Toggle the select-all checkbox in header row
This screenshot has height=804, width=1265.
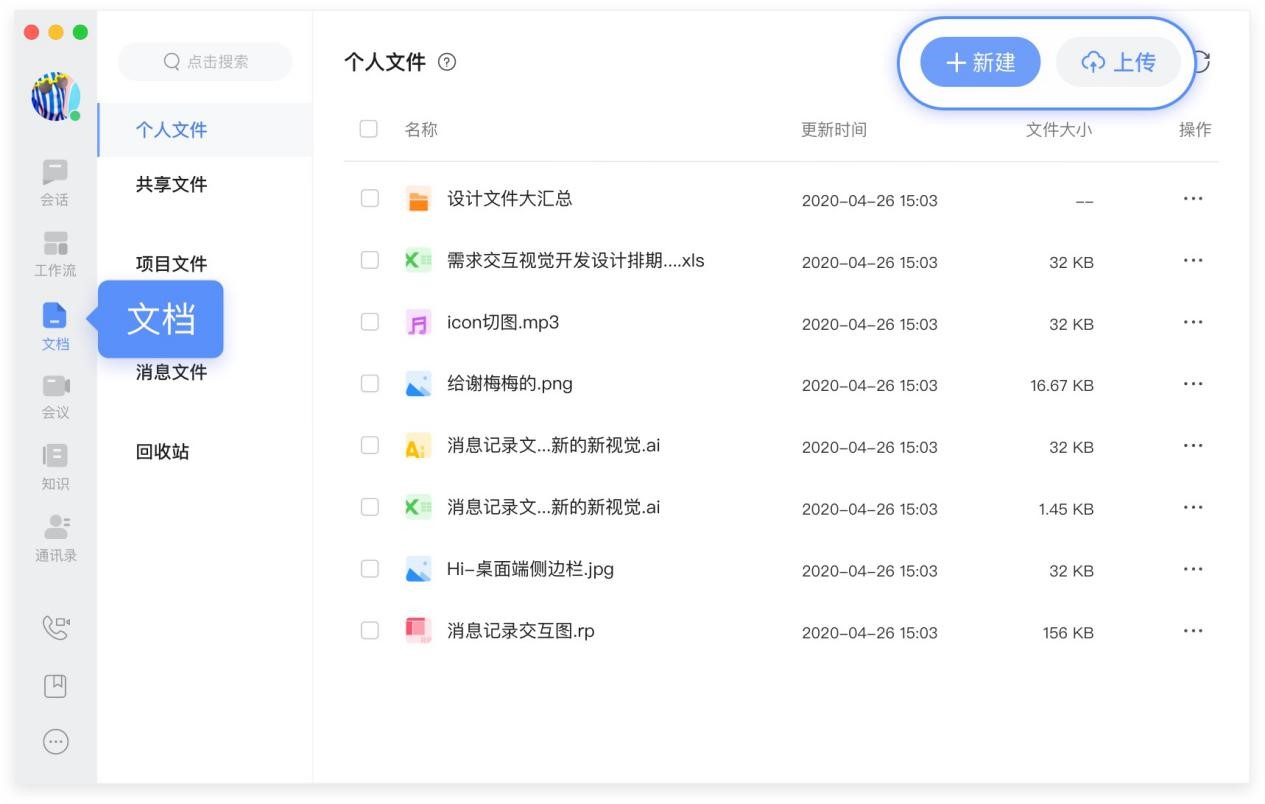(x=369, y=129)
